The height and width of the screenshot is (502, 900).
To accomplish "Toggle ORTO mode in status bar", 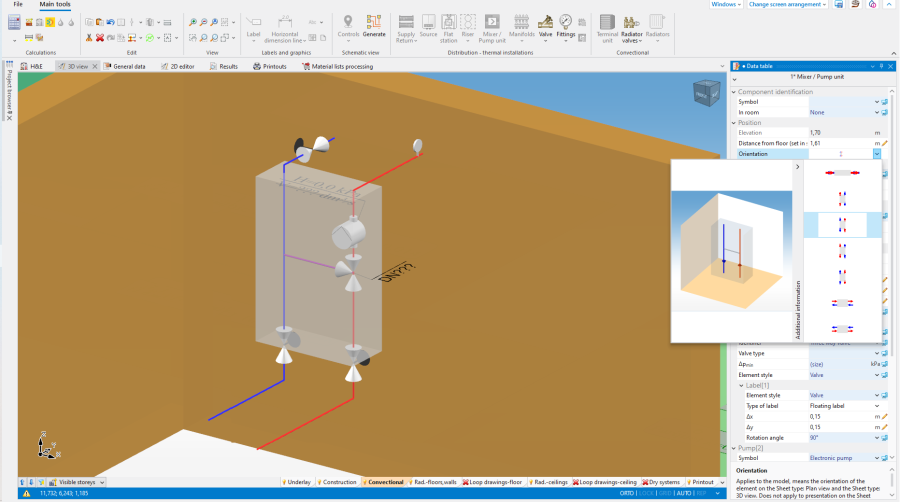I will point(627,493).
